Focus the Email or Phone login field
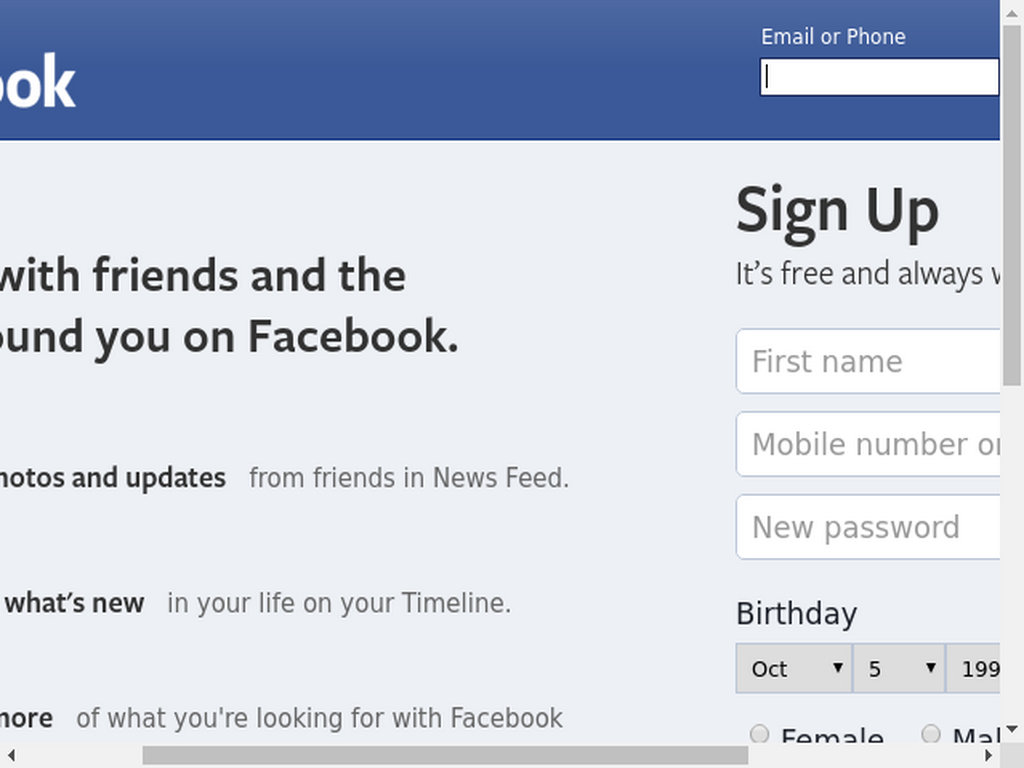Image resolution: width=1024 pixels, height=768 pixels. tap(880, 77)
